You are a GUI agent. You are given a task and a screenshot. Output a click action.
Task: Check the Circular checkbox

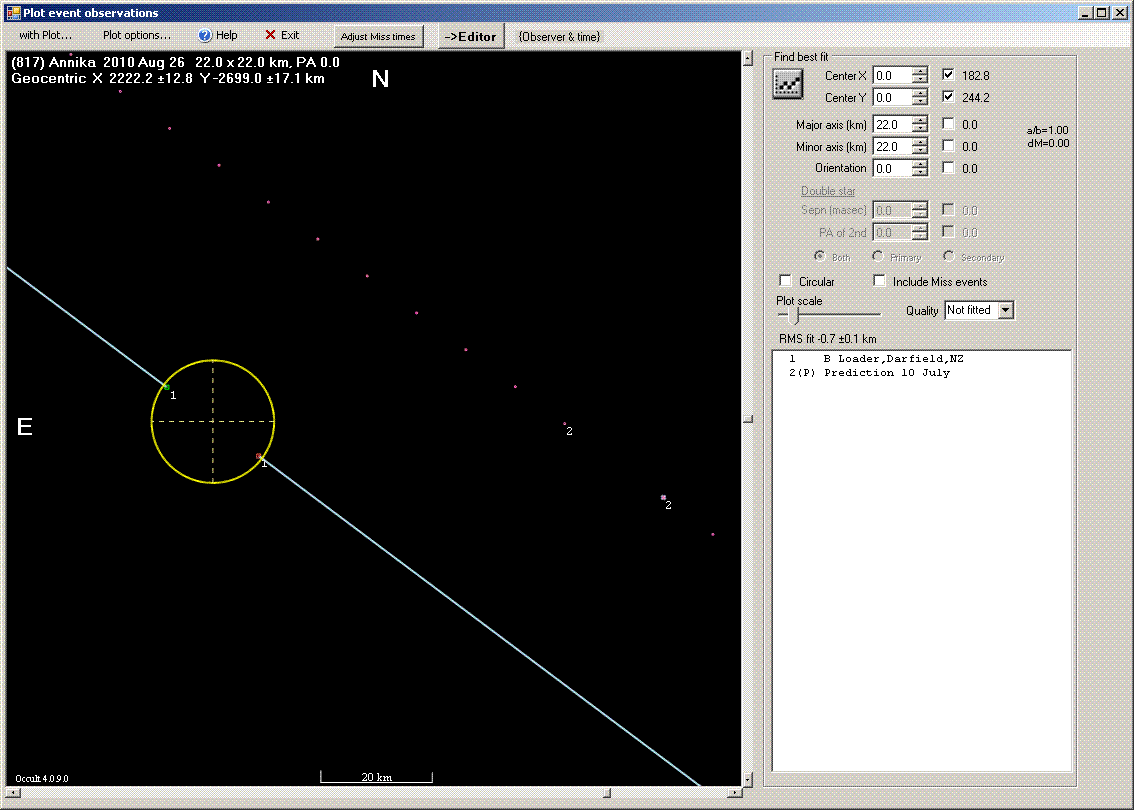(785, 281)
